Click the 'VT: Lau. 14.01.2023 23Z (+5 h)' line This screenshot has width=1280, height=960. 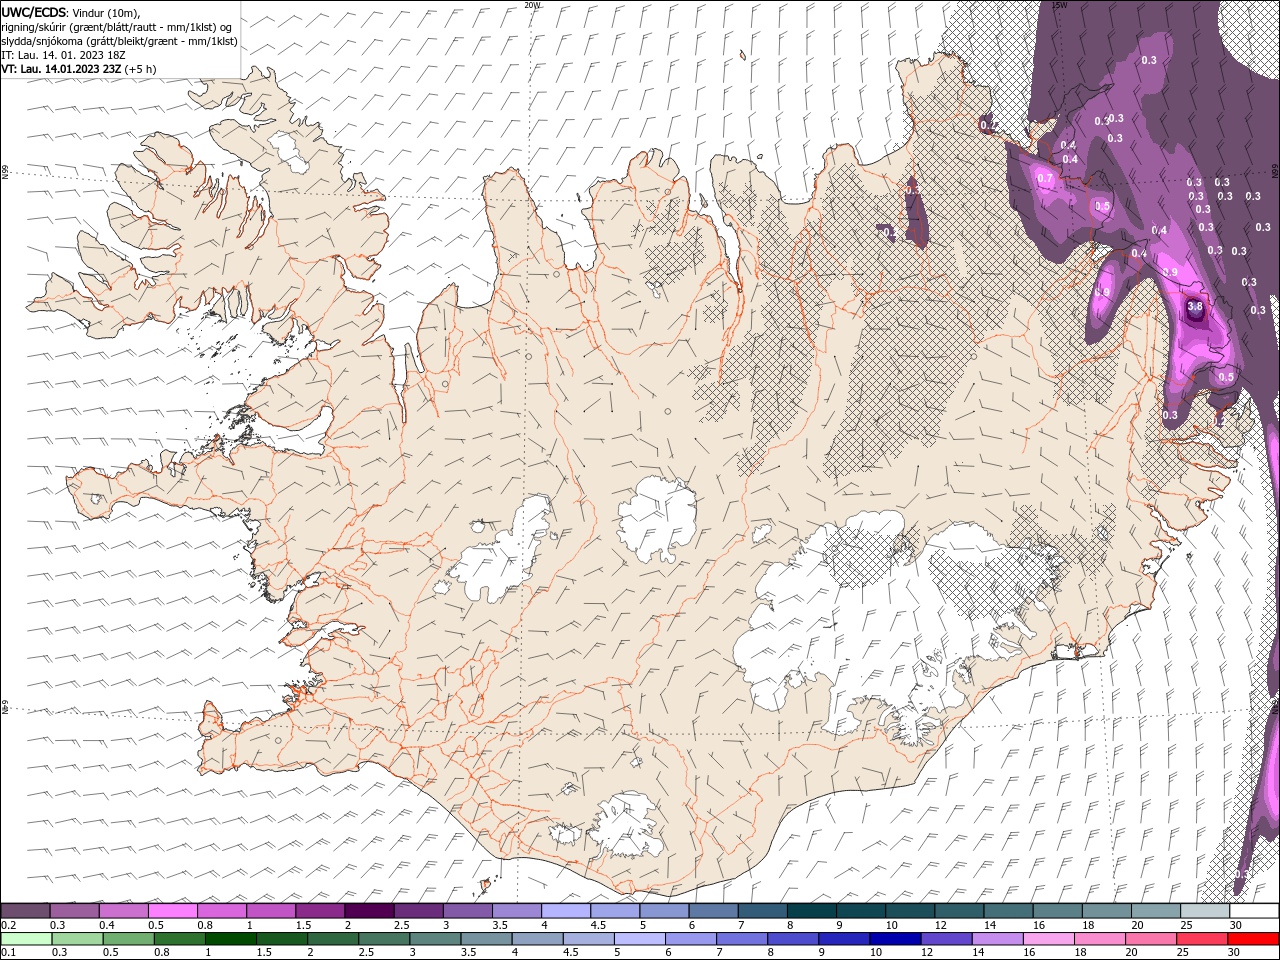78,69
